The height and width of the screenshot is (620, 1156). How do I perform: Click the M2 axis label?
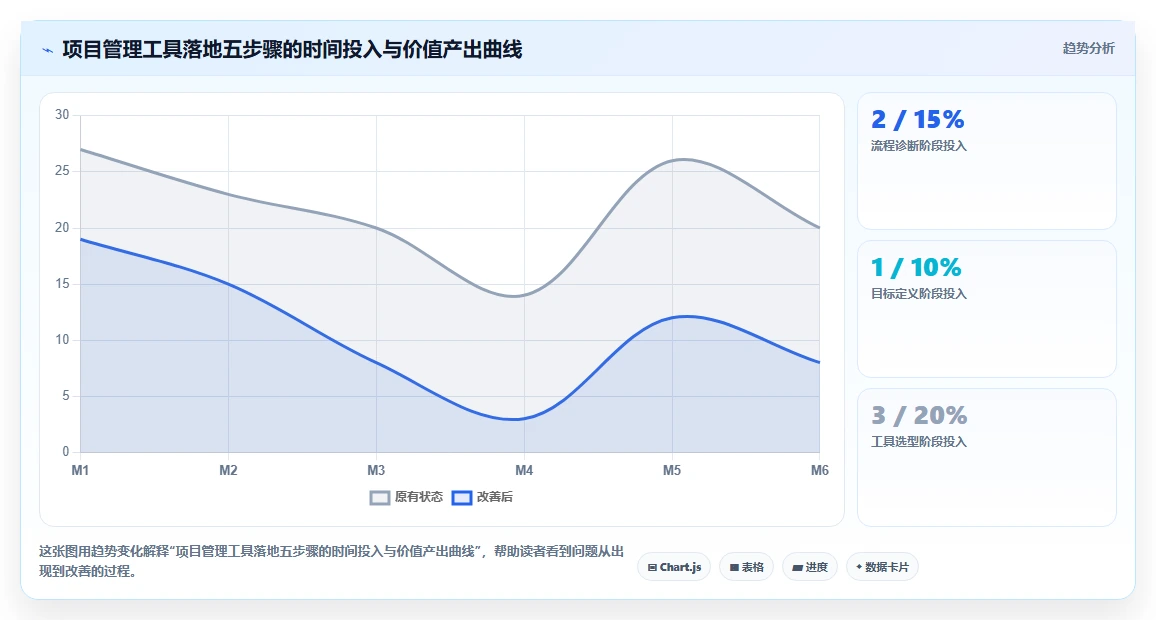click(x=229, y=470)
